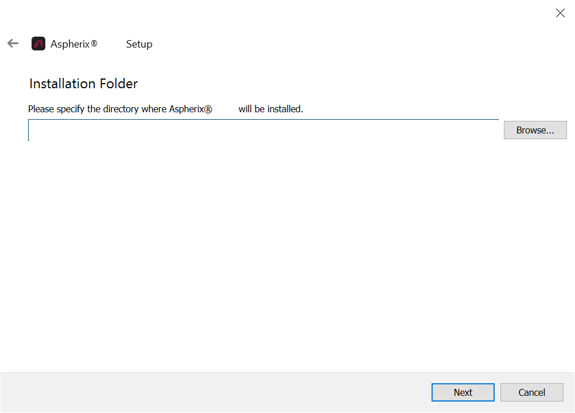This screenshot has height=413, width=575.
Task: Click Aspherix® word in the instruction sentence
Action: [190, 109]
